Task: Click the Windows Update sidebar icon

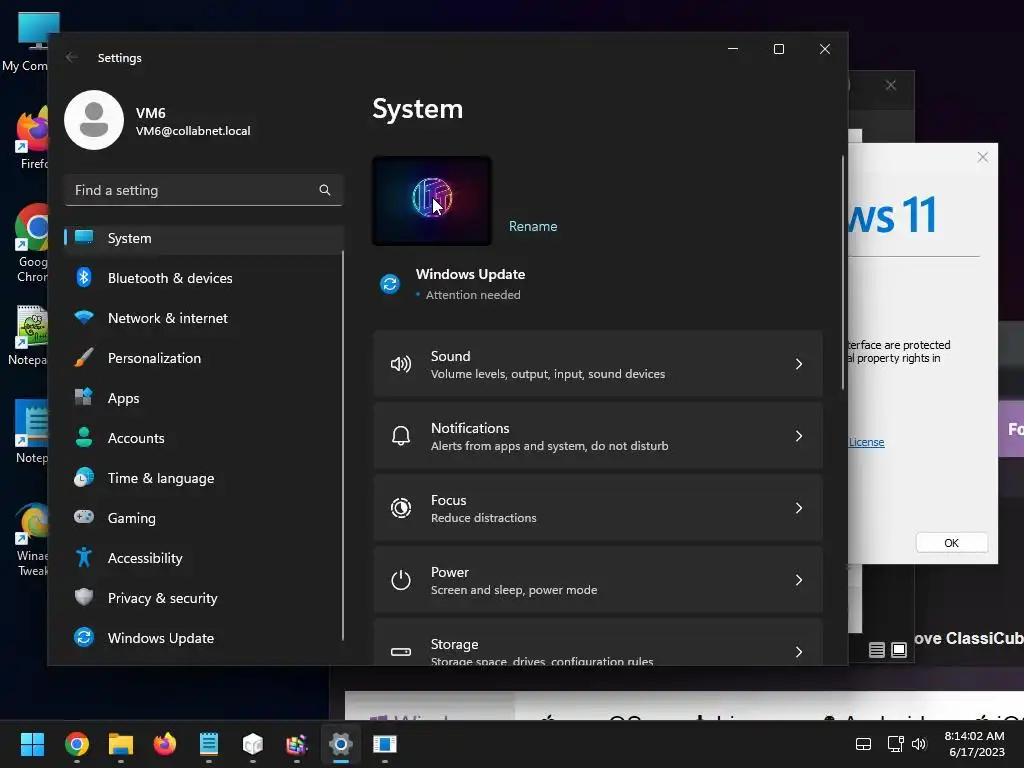Action: 84,637
